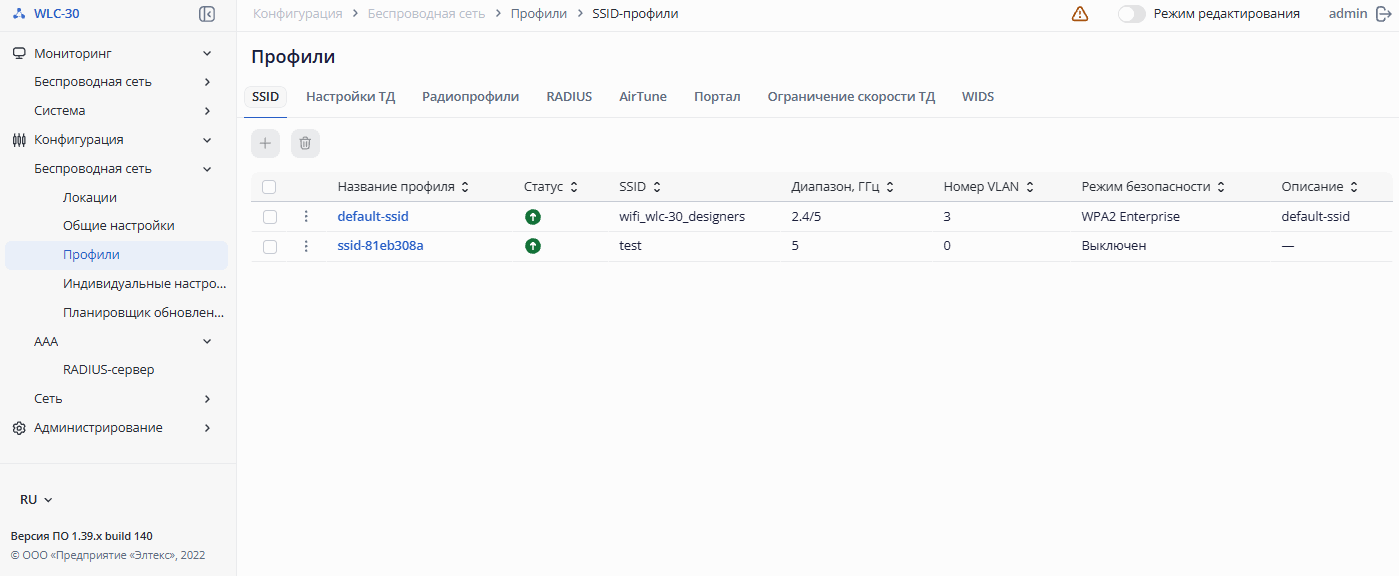The width and height of the screenshot is (1399, 576).
Task: Switch to Ограничение скорости ТД tab
Action: 851,97
